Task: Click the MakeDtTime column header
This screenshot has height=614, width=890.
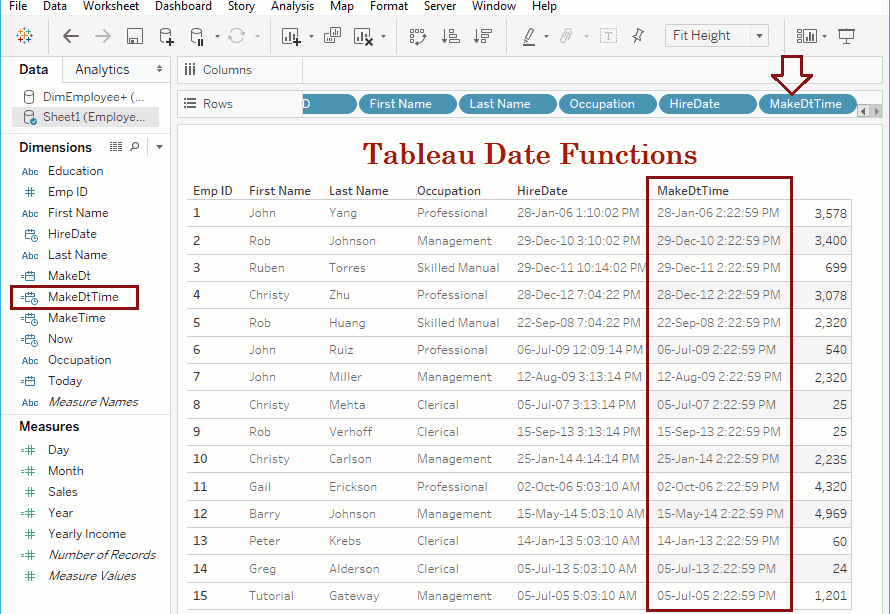Action: click(692, 191)
